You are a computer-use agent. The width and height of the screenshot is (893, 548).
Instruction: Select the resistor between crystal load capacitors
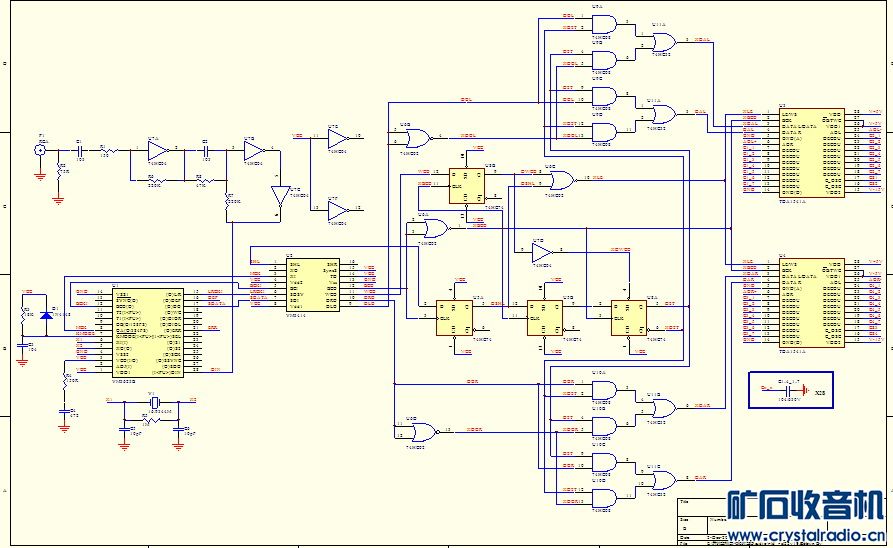[x=150, y=420]
